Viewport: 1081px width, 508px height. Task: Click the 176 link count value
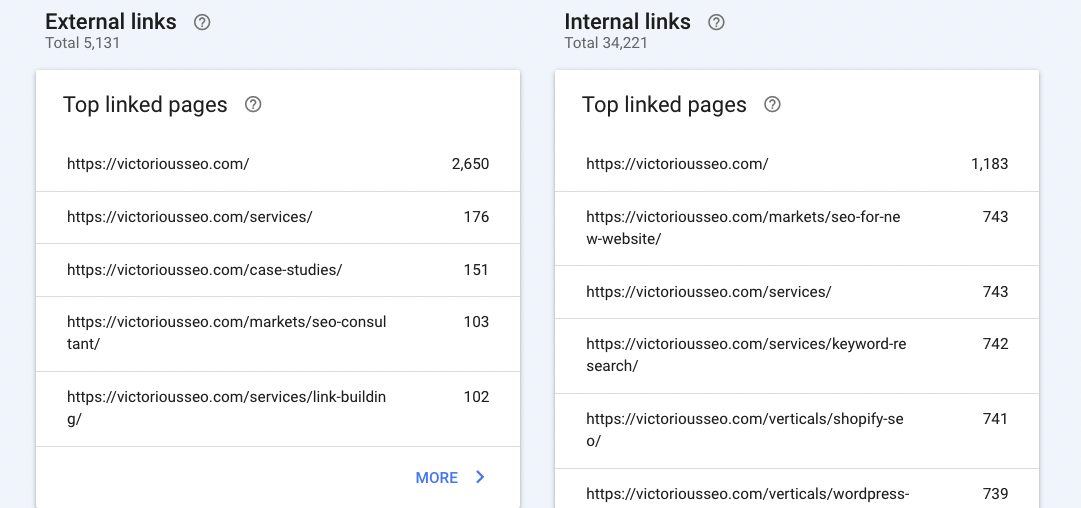(476, 217)
